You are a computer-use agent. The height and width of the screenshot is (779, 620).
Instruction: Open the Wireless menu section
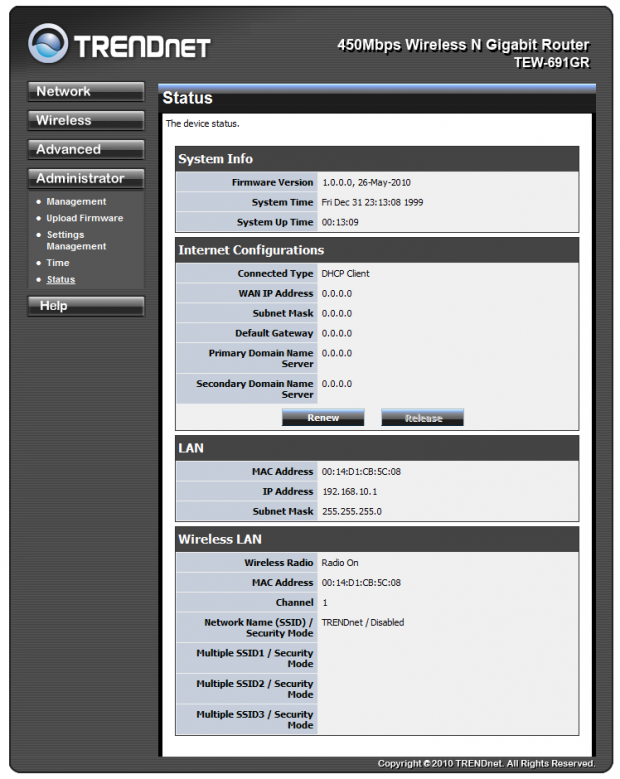[x=85, y=121]
